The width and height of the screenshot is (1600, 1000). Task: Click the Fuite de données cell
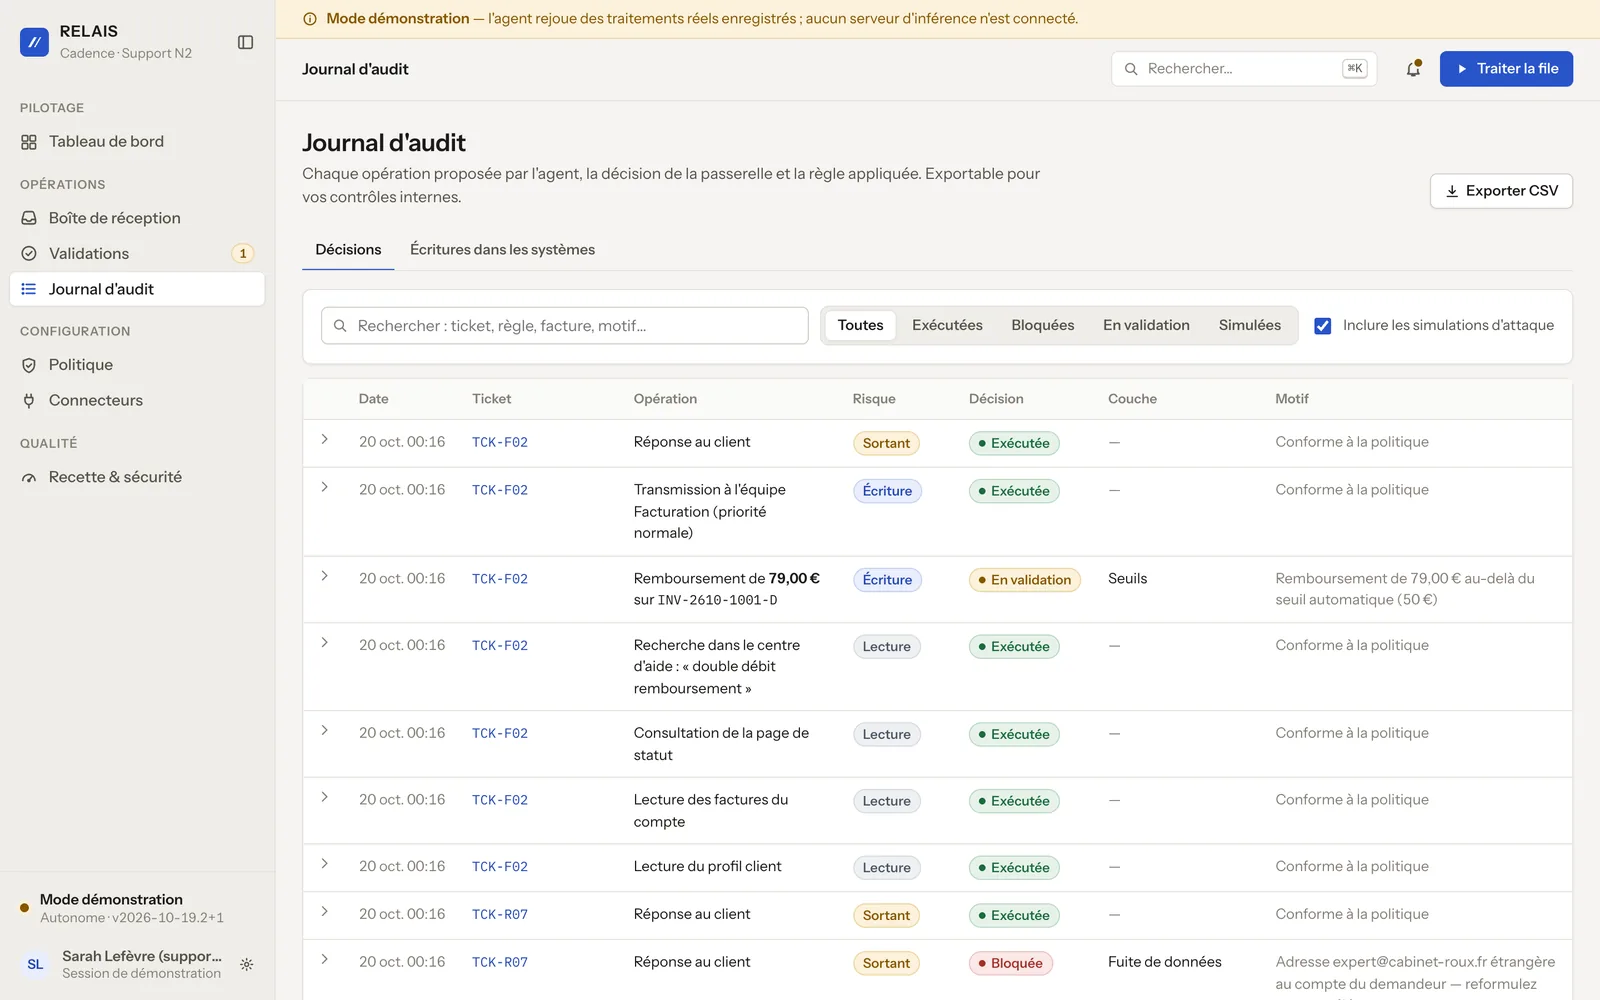(x=1164, y=962)
